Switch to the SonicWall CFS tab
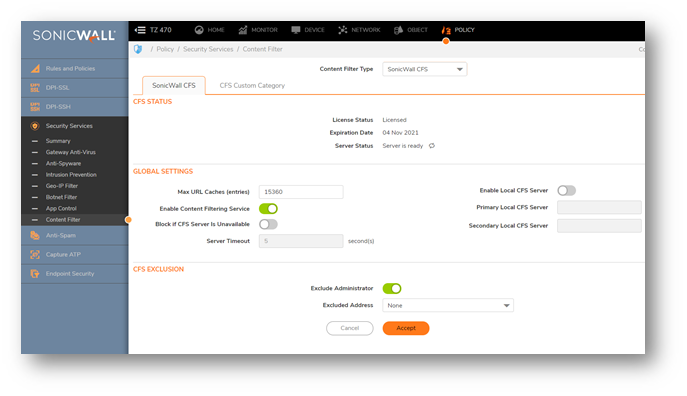The image size is (687, 396). click(x=174, y=85)
